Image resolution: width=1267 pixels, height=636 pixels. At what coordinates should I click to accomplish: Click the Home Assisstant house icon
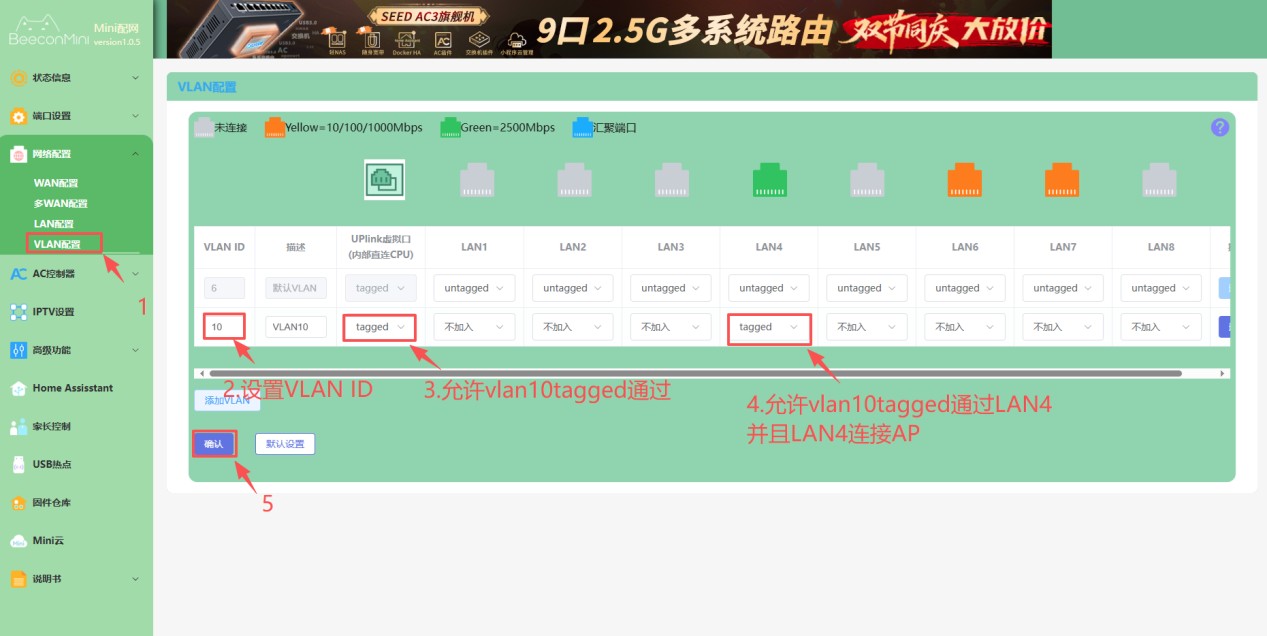pyautogui.click(x=18, y=388)
